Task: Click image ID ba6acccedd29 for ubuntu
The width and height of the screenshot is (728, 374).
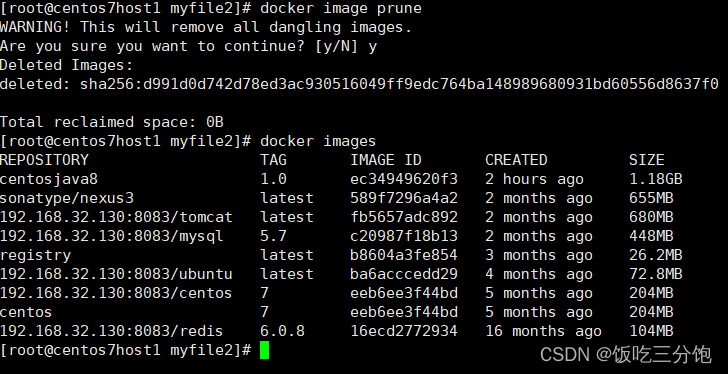Action: (404, 274)
